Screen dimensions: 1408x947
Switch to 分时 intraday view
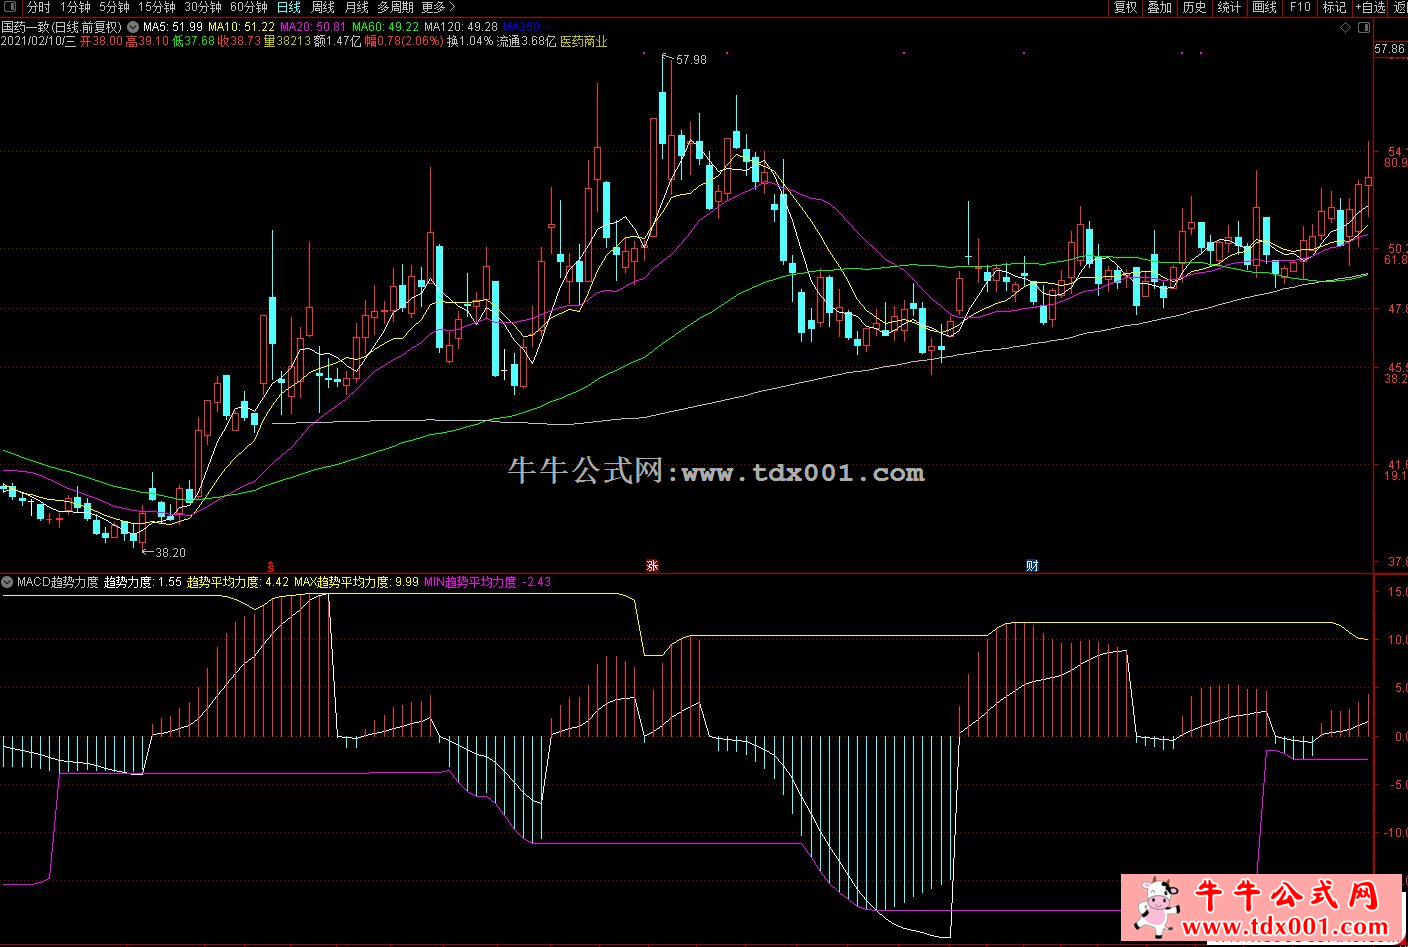[x=39, y=7]
